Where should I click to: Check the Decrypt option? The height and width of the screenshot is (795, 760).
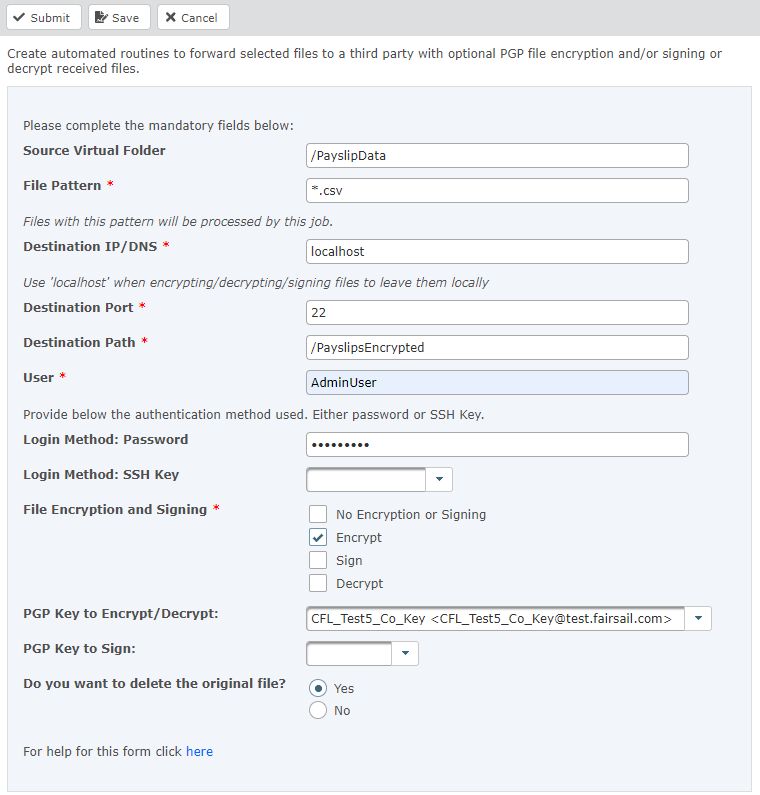pyautogui.click(x=318, y=583)
